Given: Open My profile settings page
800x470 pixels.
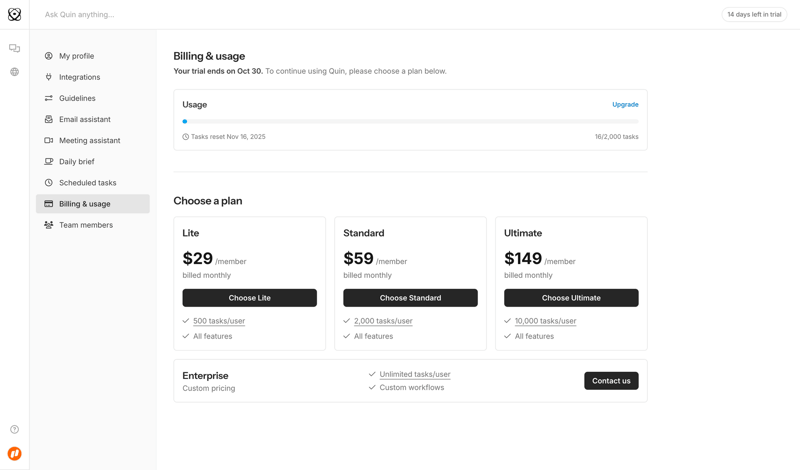Looking at the screenshot, I should (76, 56).
